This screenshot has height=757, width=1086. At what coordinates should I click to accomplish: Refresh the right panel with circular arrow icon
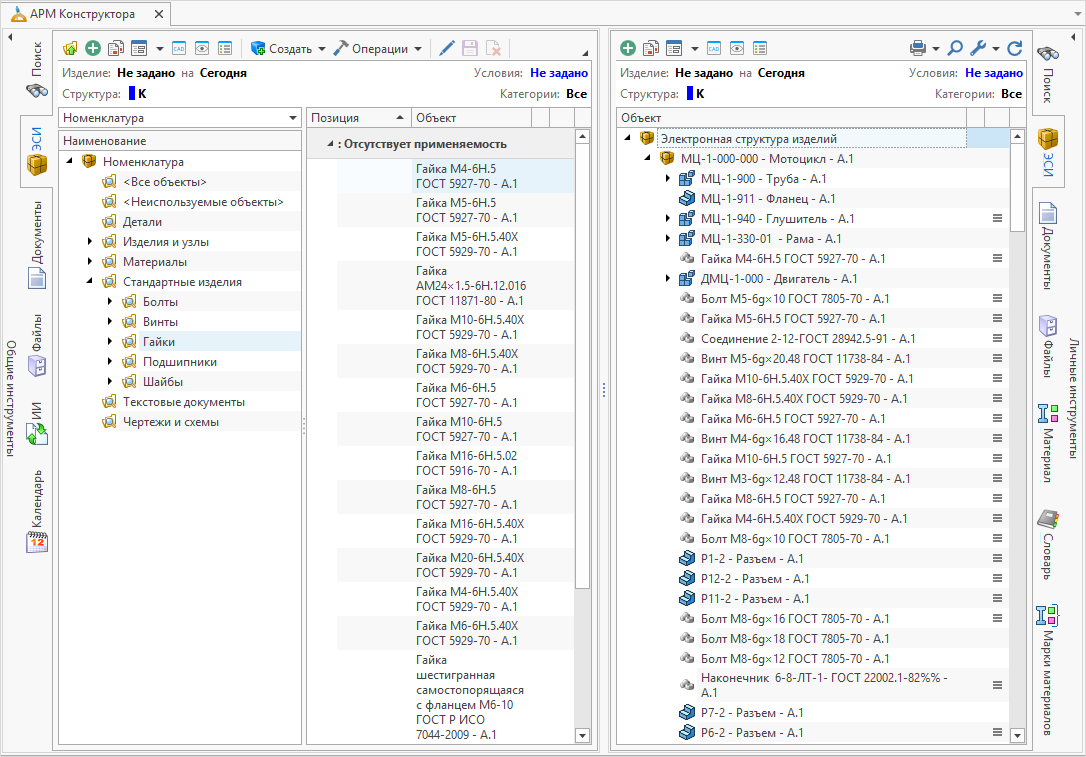tap(1014, 48)
